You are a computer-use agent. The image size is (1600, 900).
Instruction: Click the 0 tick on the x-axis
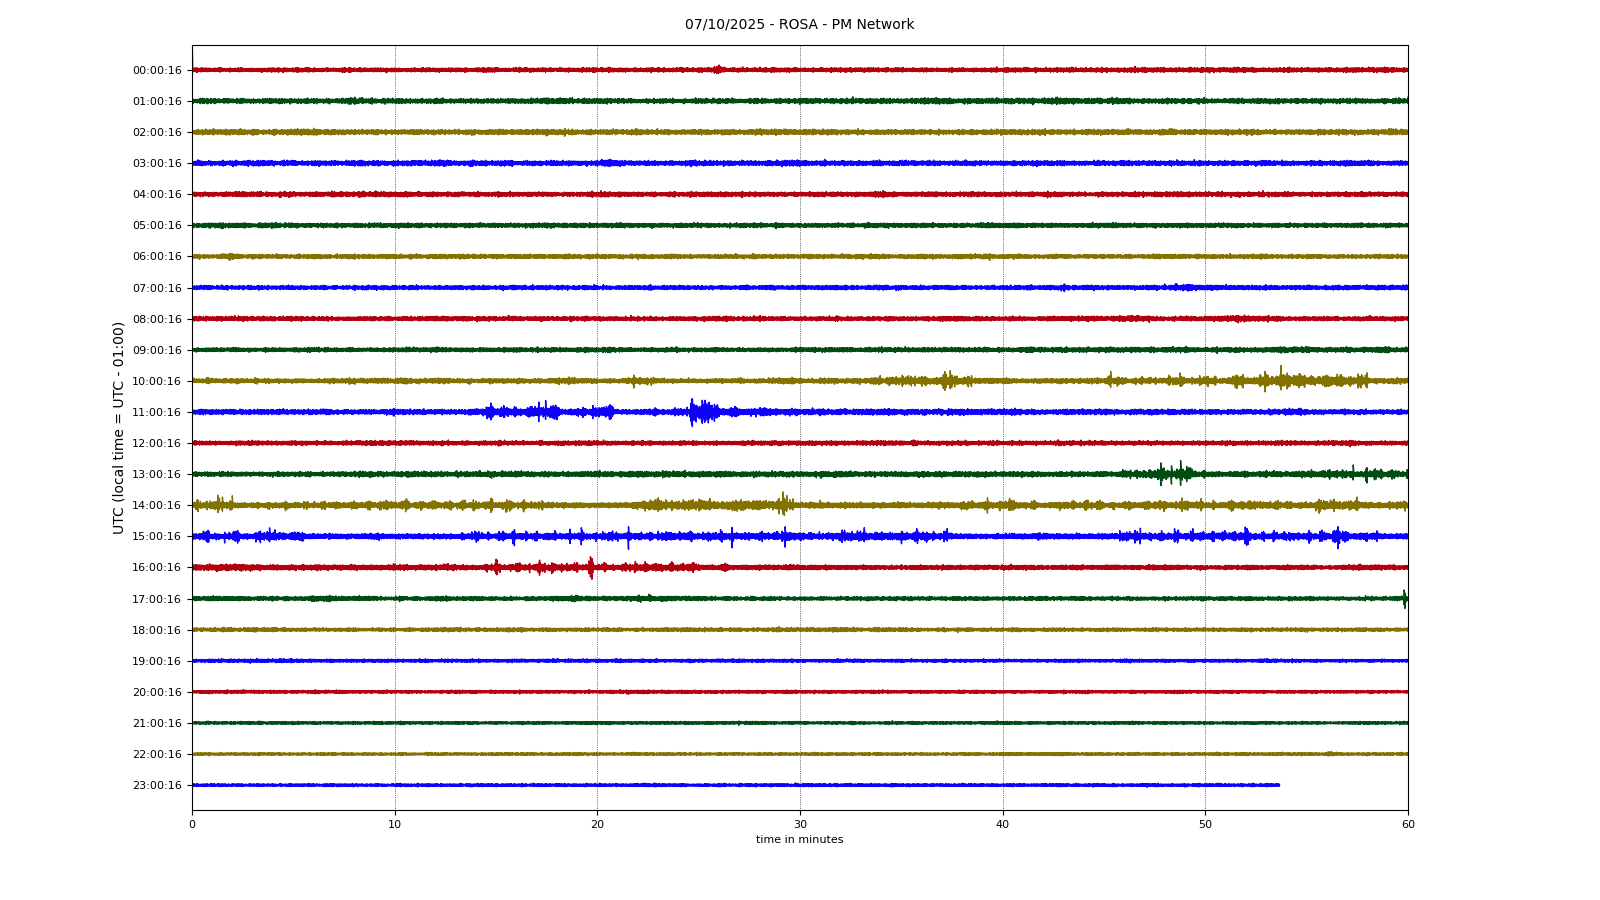[192, 824]
